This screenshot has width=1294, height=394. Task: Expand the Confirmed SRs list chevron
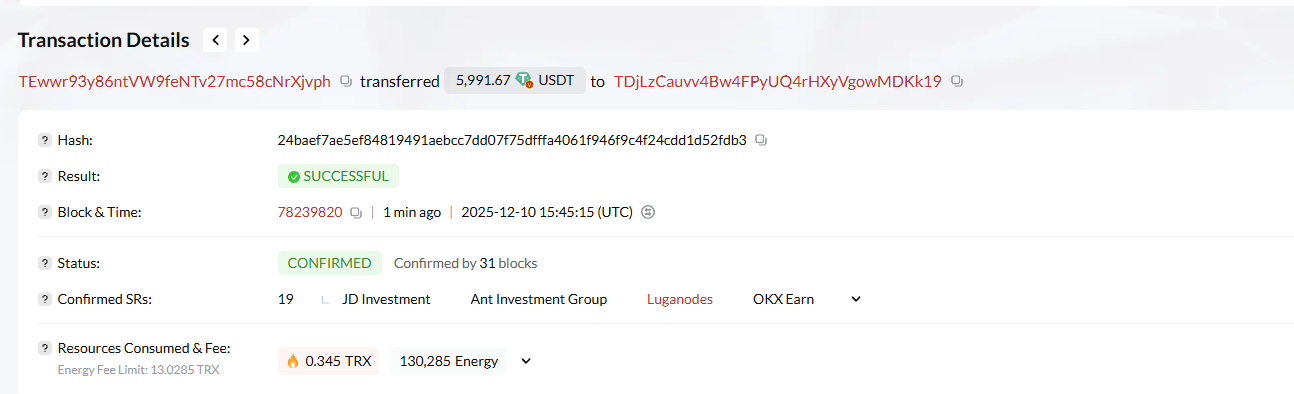point(855,299)
